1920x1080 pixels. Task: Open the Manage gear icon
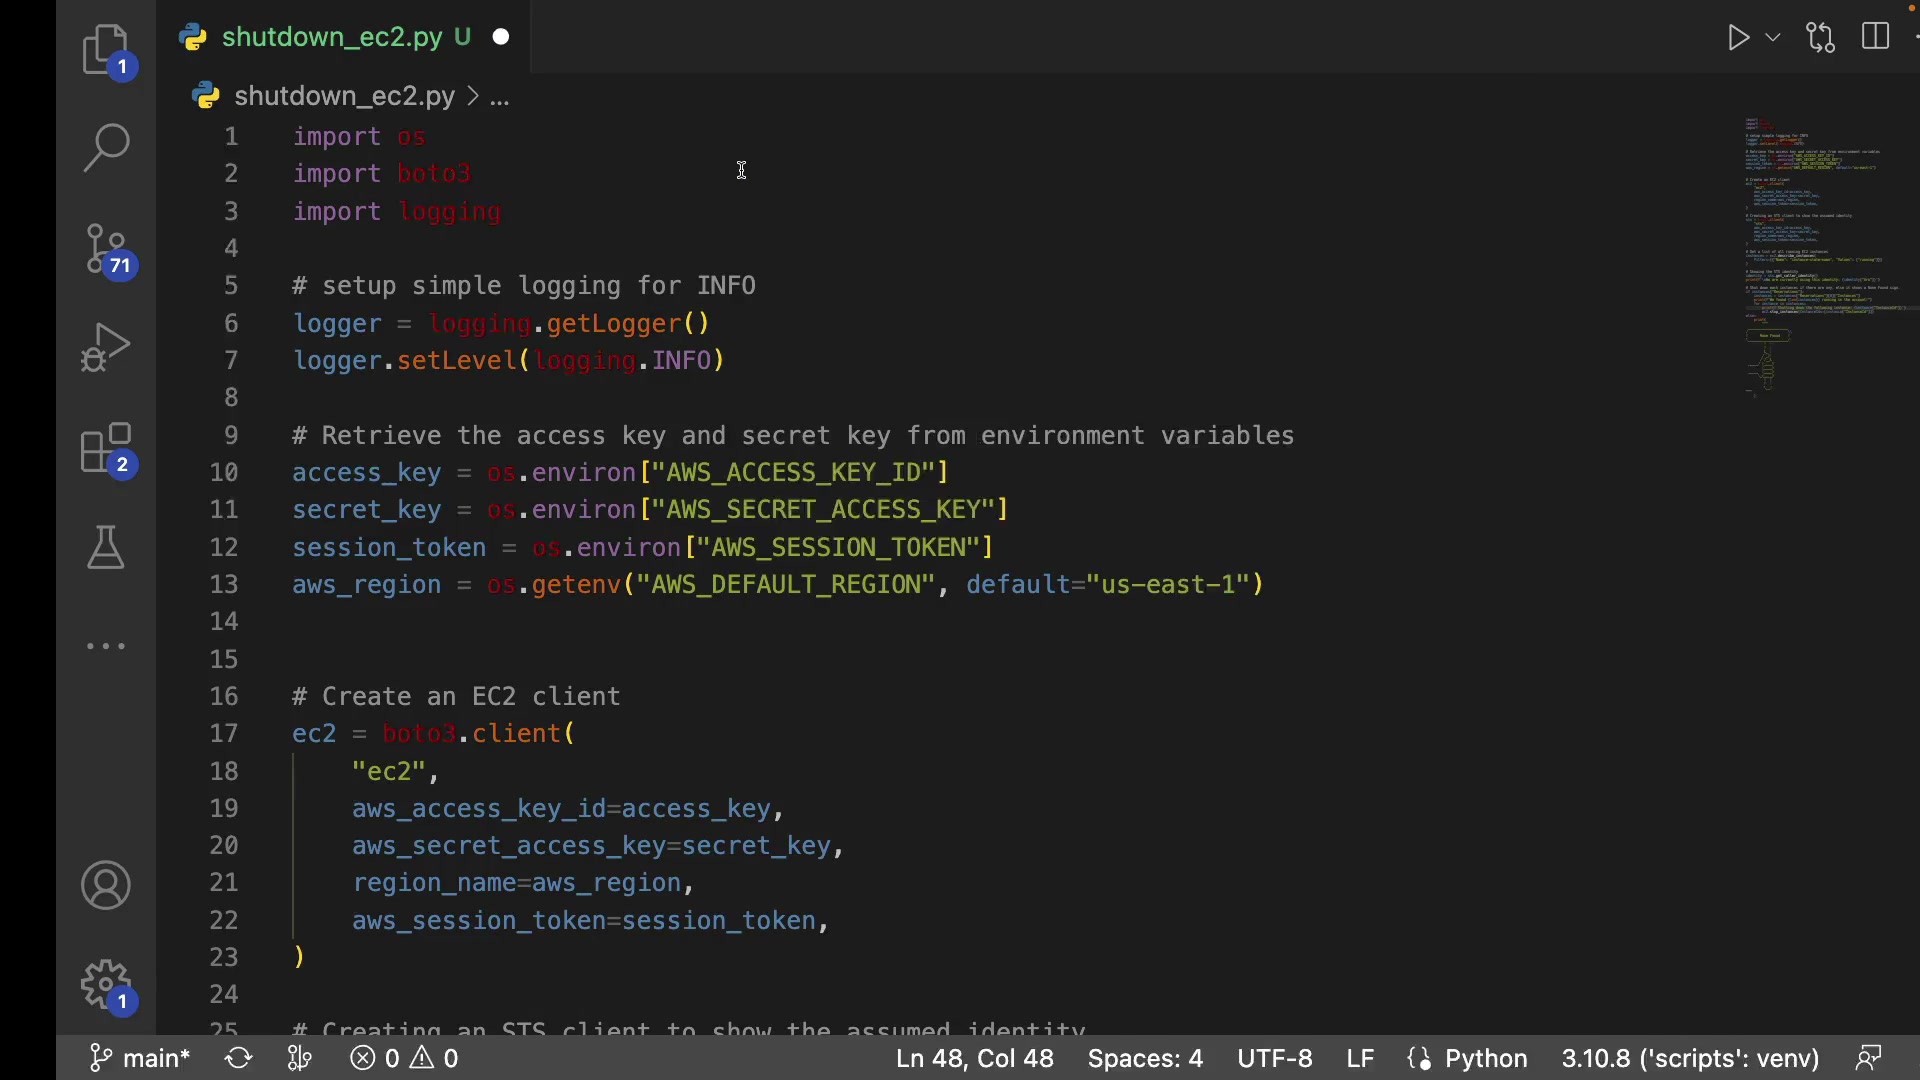[x=106, y=985]
